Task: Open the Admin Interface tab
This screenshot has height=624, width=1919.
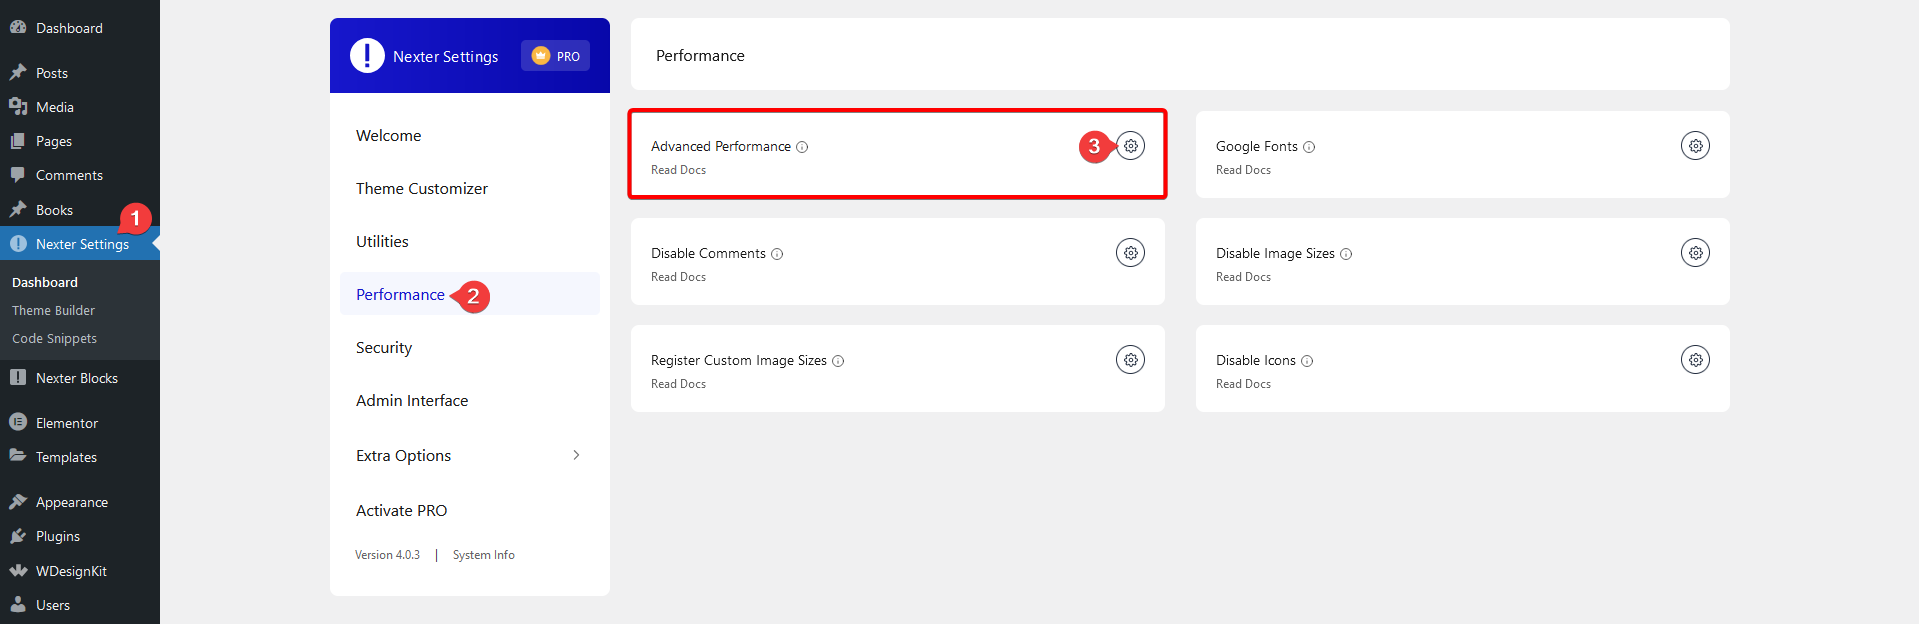Action: click(470, 401)
